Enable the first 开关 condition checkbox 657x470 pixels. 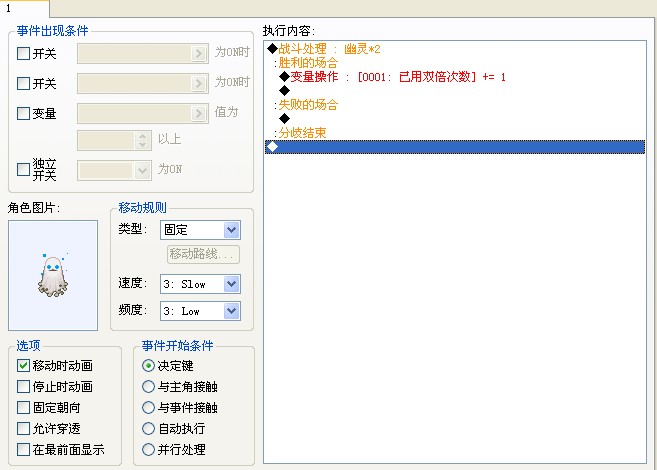[x=23, y=54]
